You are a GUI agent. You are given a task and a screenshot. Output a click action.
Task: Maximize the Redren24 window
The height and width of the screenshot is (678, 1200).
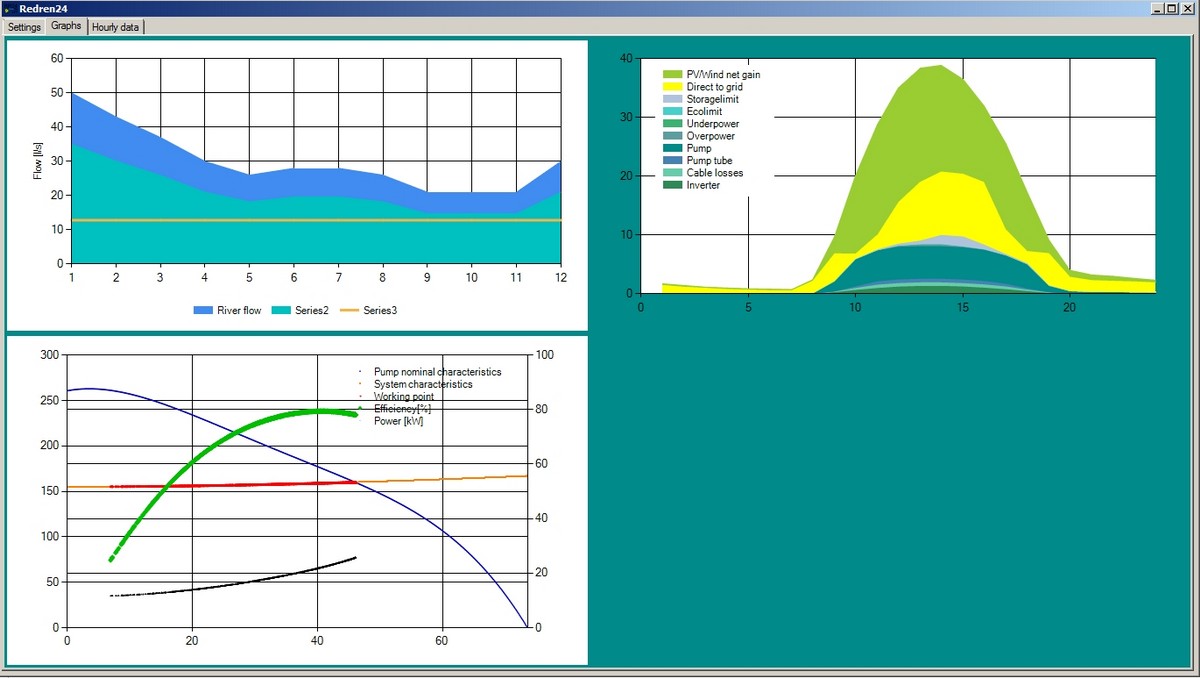(x=1172, y=8)
